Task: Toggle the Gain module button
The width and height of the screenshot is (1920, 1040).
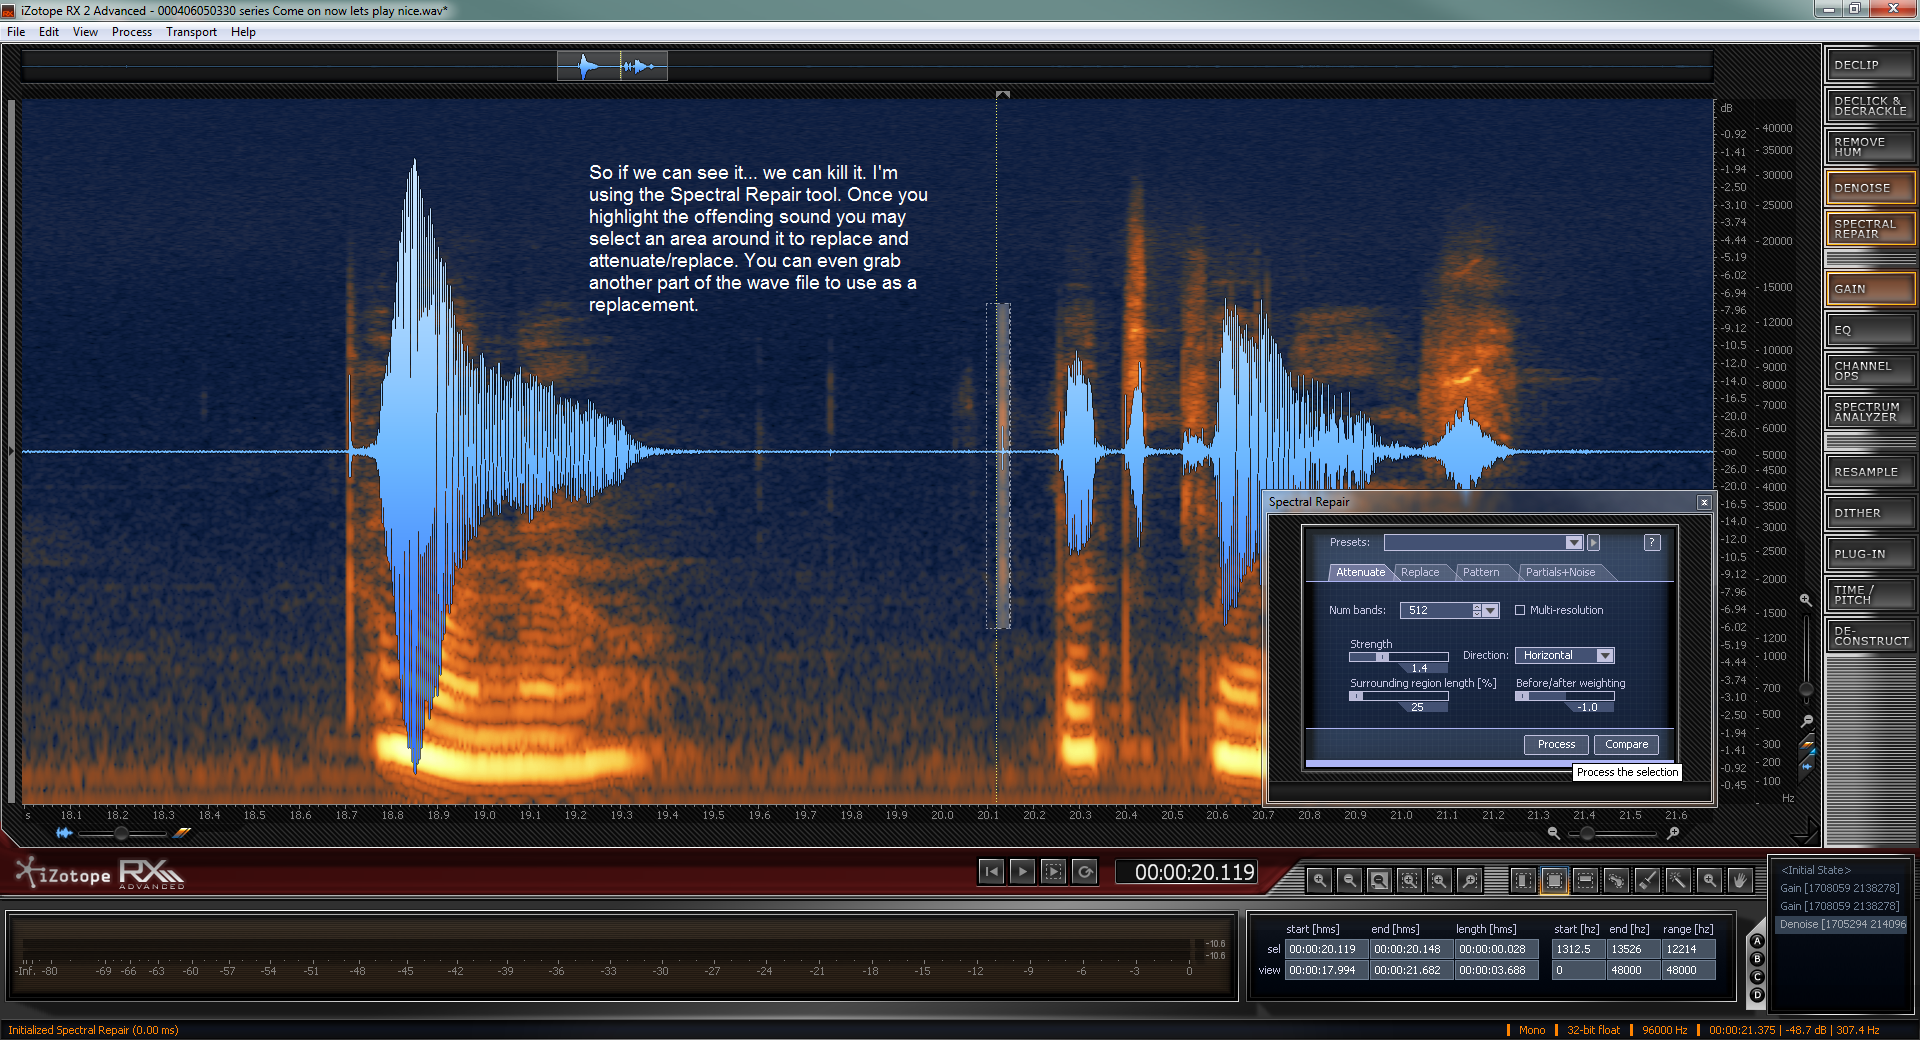Action: (x=1869, y=289)
